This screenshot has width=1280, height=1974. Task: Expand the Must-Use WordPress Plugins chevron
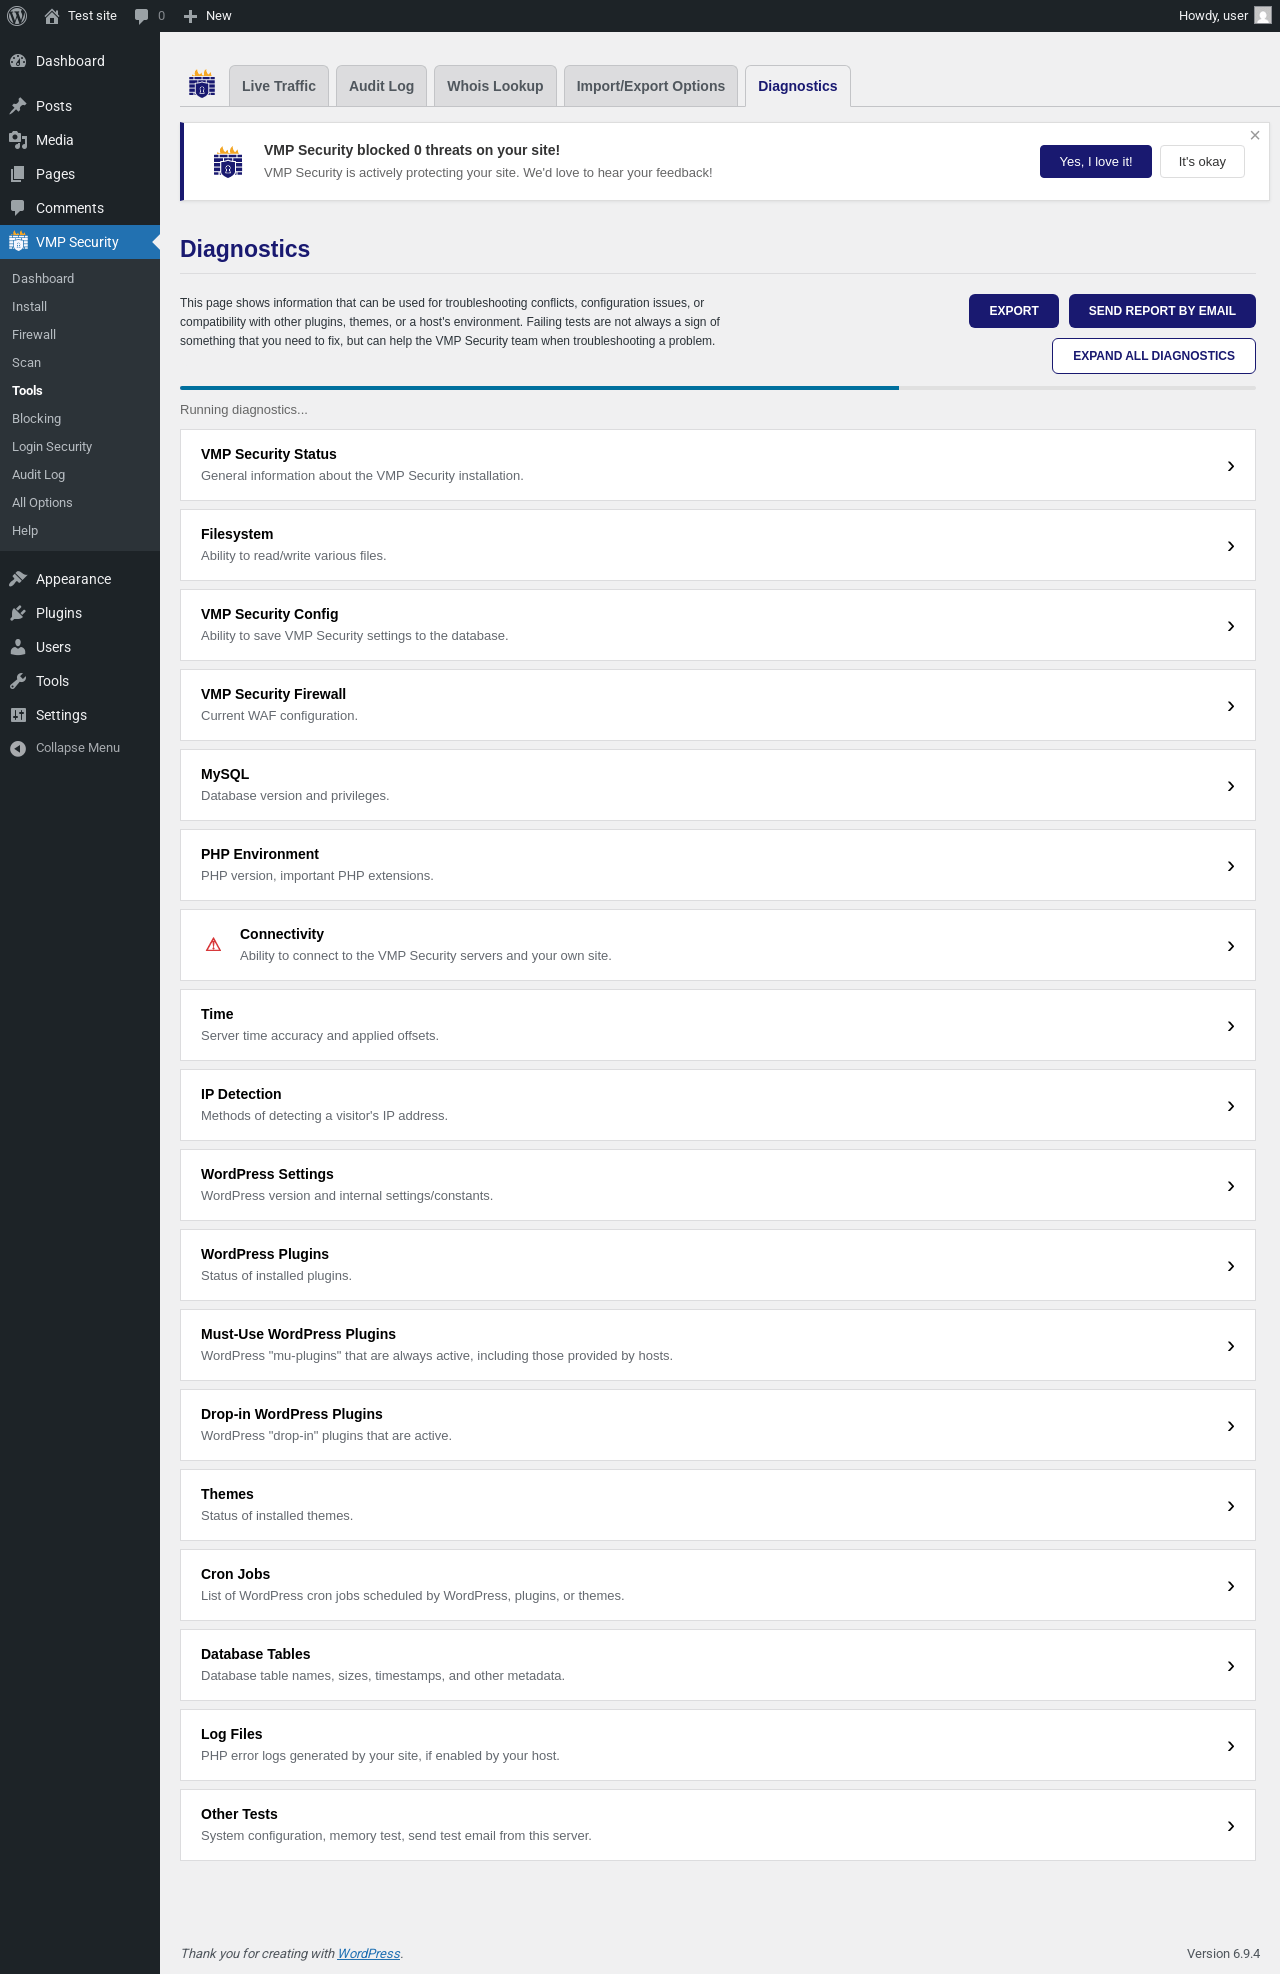pos(1231,1346)
